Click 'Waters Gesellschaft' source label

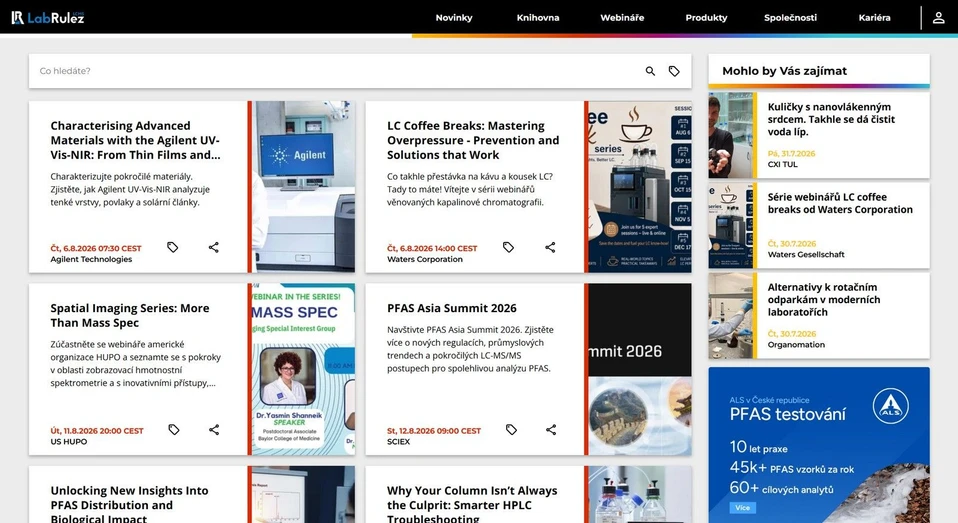coord(806,255)
